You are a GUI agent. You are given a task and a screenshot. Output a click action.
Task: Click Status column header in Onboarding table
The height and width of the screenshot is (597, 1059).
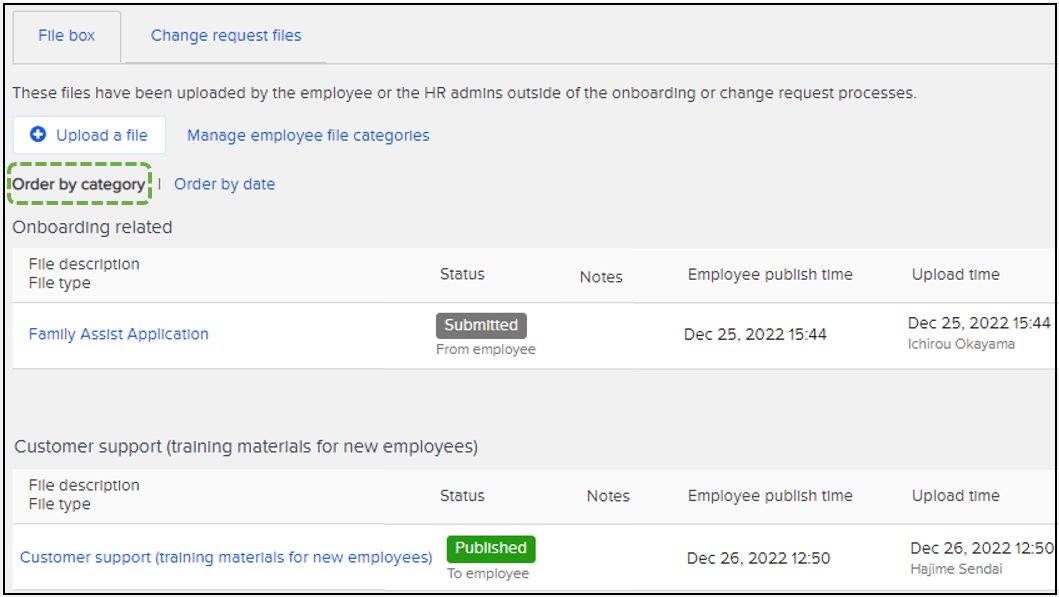point(462,274)
